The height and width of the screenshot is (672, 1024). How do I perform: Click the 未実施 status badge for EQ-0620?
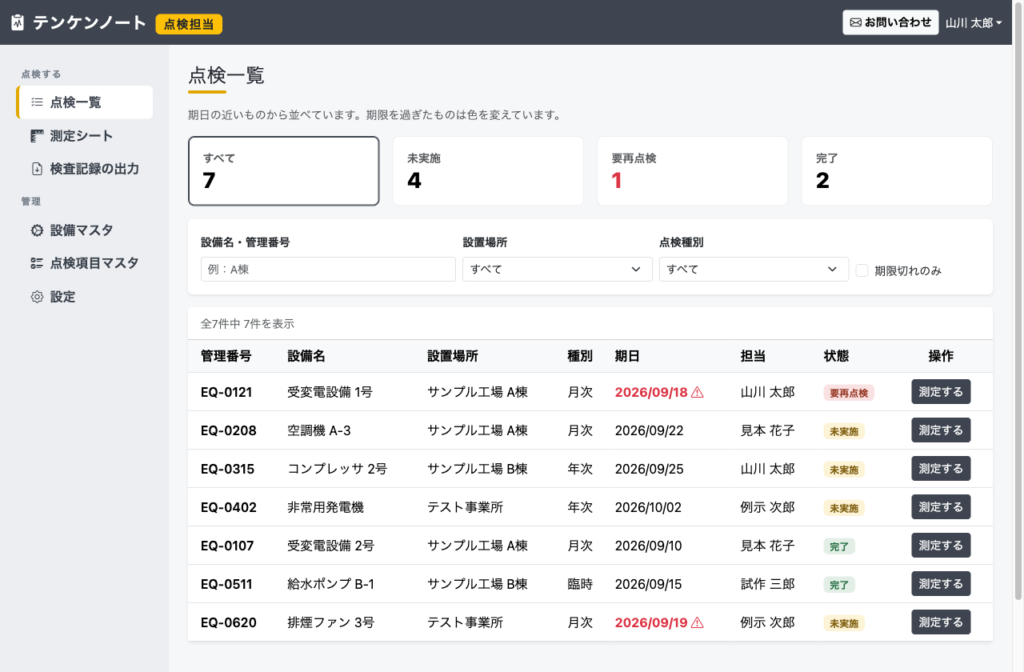click(844, 624)
